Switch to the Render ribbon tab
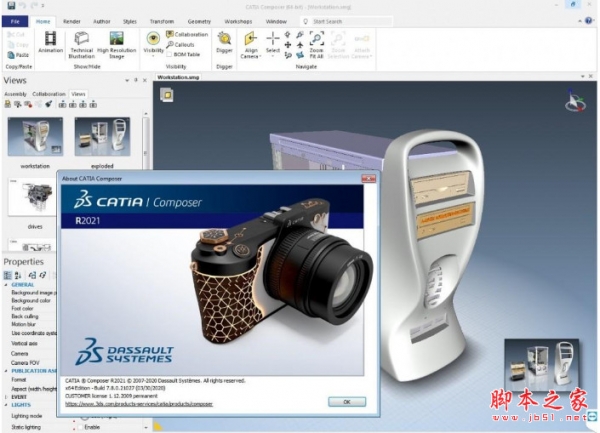 click(x=72, y=19)
